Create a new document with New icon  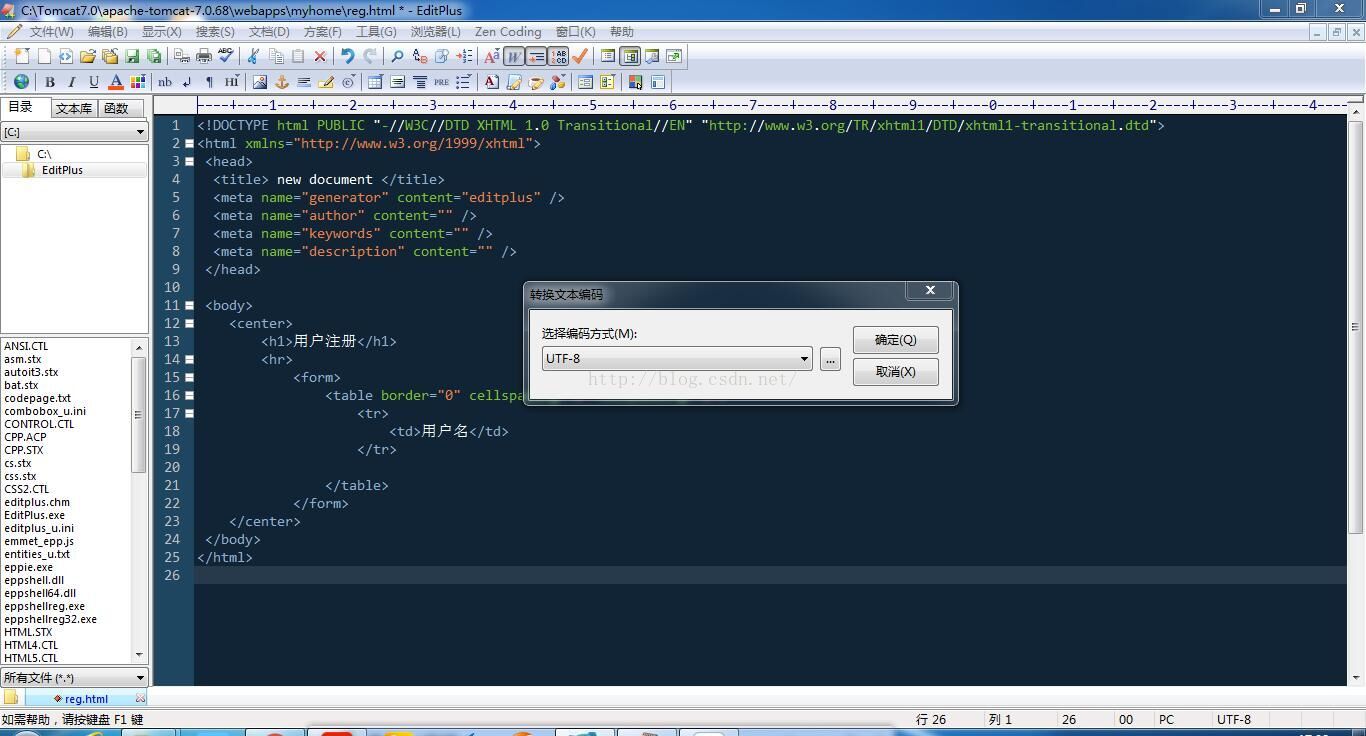click(x=22, y=56)
